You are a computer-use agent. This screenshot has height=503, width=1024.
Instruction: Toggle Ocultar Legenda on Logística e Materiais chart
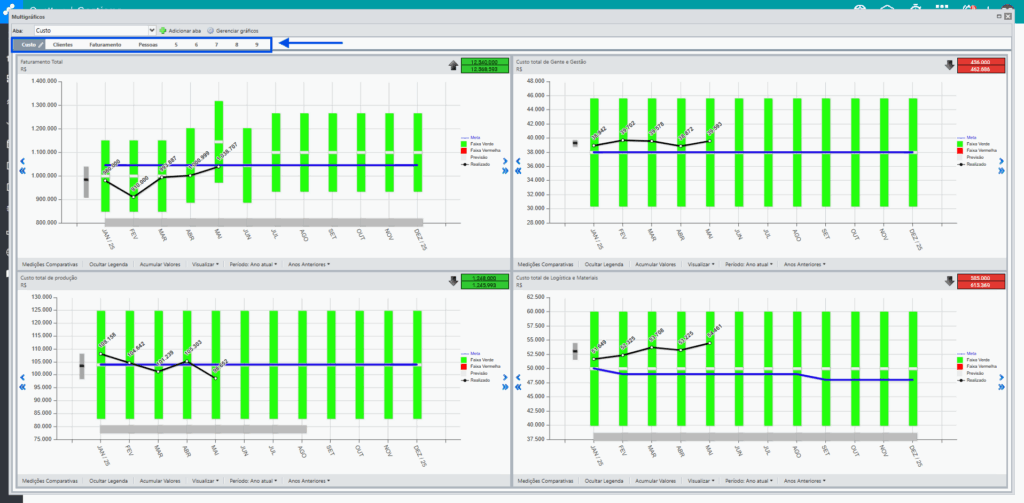click(x=604, y=481)
